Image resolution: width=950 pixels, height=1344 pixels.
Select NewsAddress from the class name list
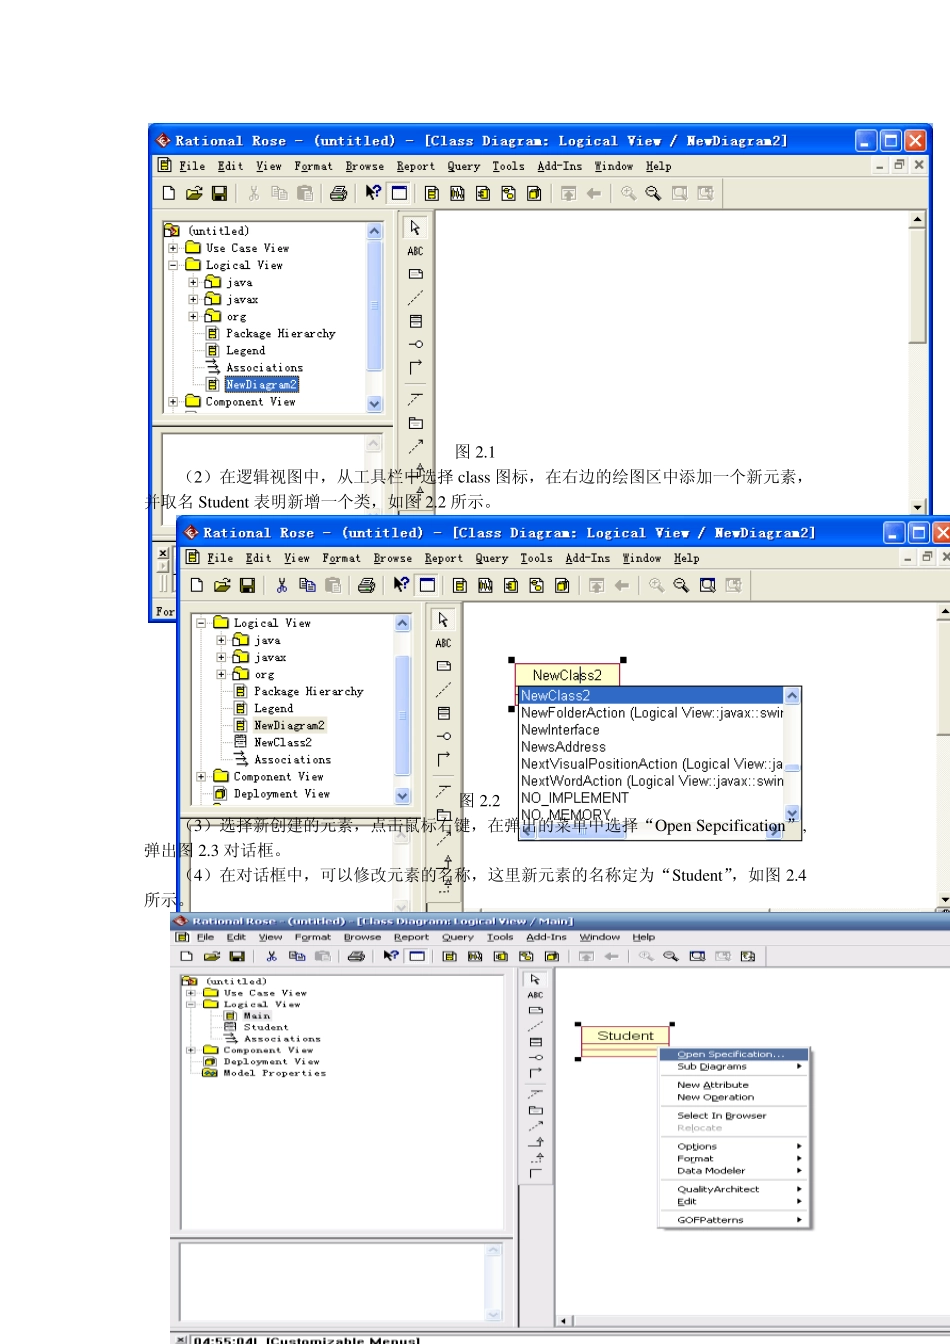pos(563,747)
